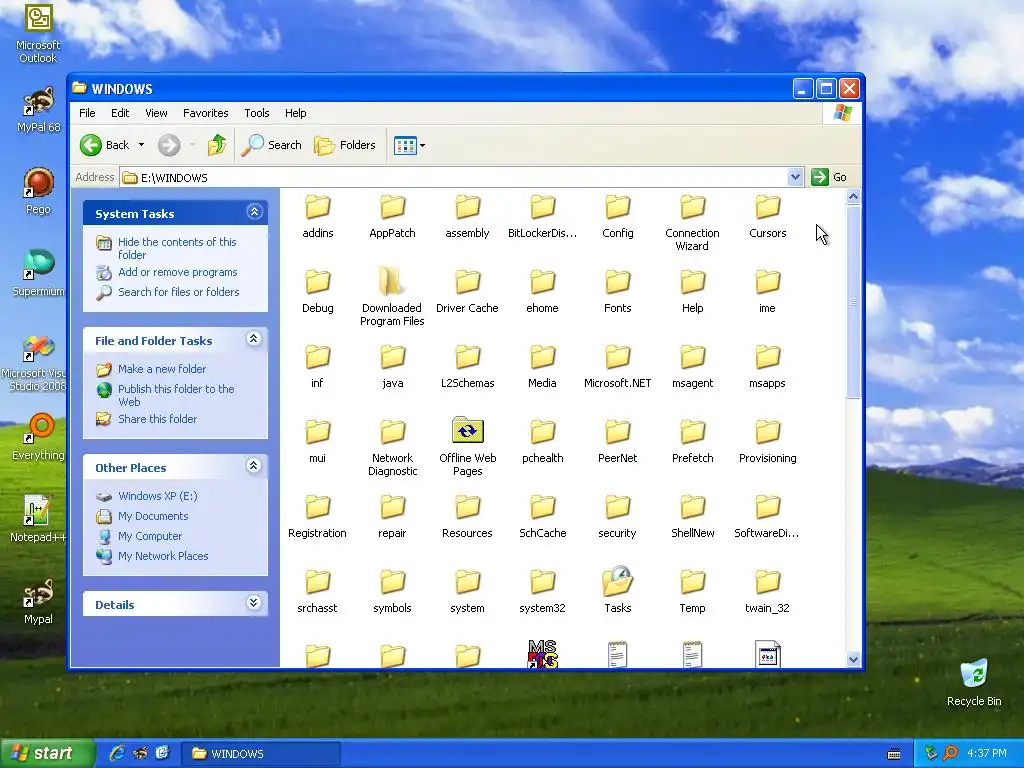Select the java folder

[x=392, y=366]
